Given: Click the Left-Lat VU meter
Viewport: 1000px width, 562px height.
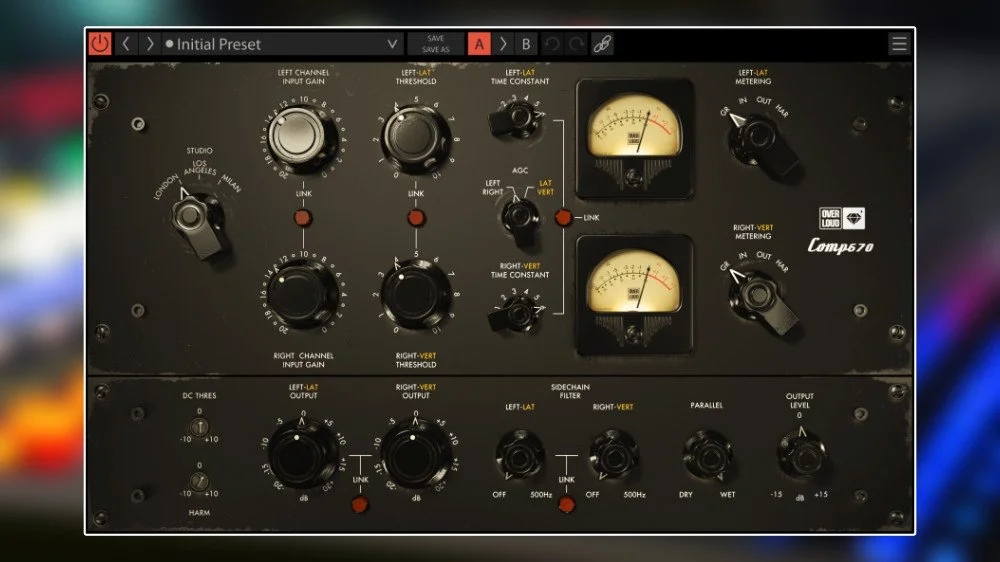Looking at the screenshot, I should coord(634,137).
